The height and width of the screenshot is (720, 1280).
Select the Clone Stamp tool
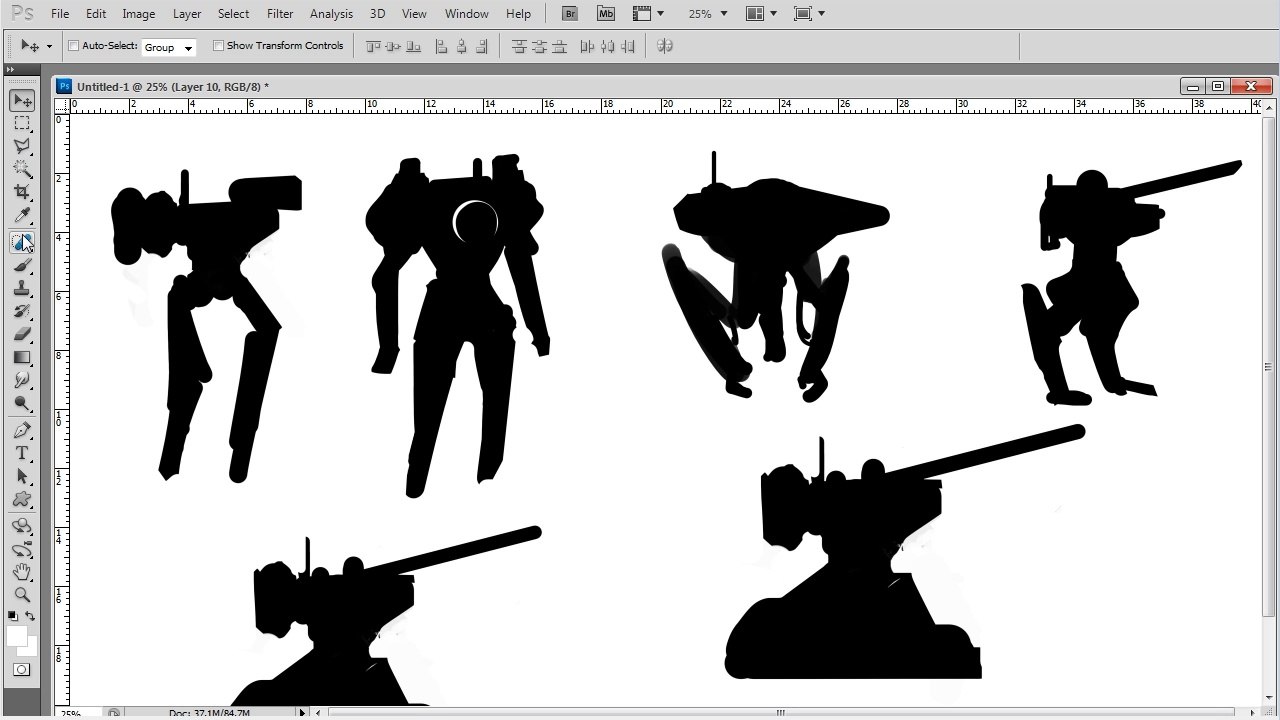click(22, 288)
